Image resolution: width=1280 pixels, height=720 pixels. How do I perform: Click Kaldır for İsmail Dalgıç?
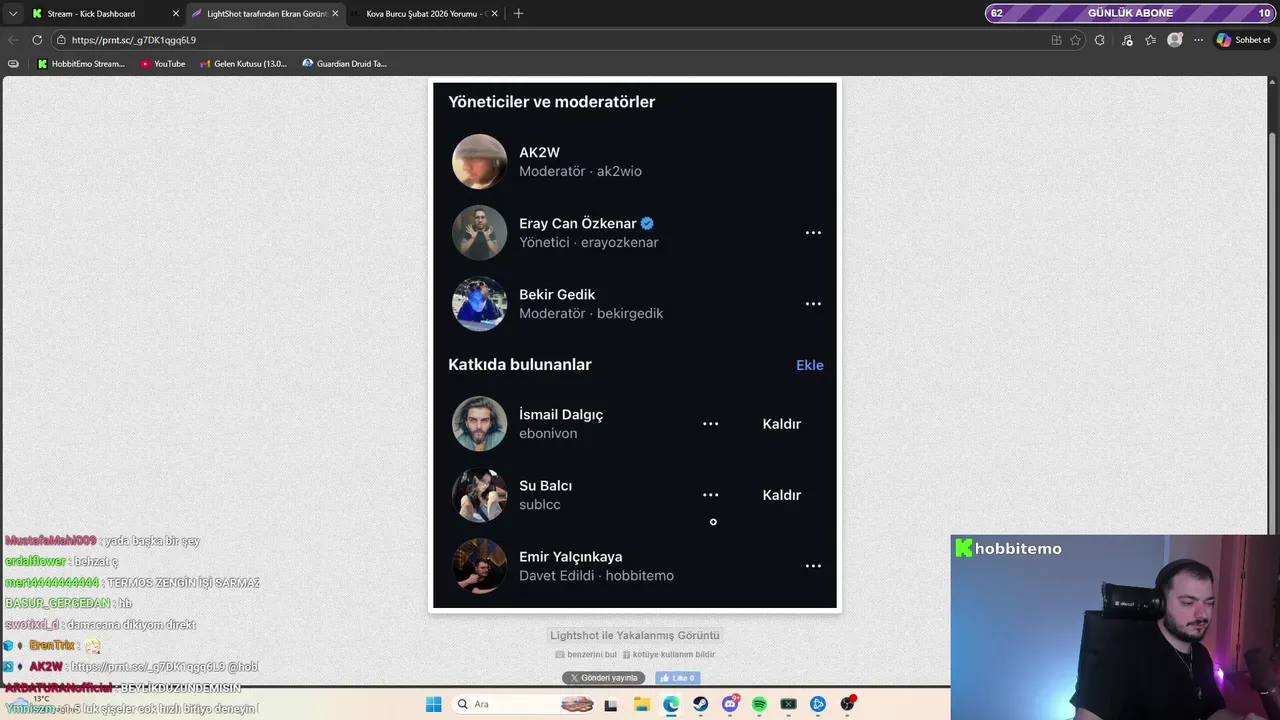(782, 424)
